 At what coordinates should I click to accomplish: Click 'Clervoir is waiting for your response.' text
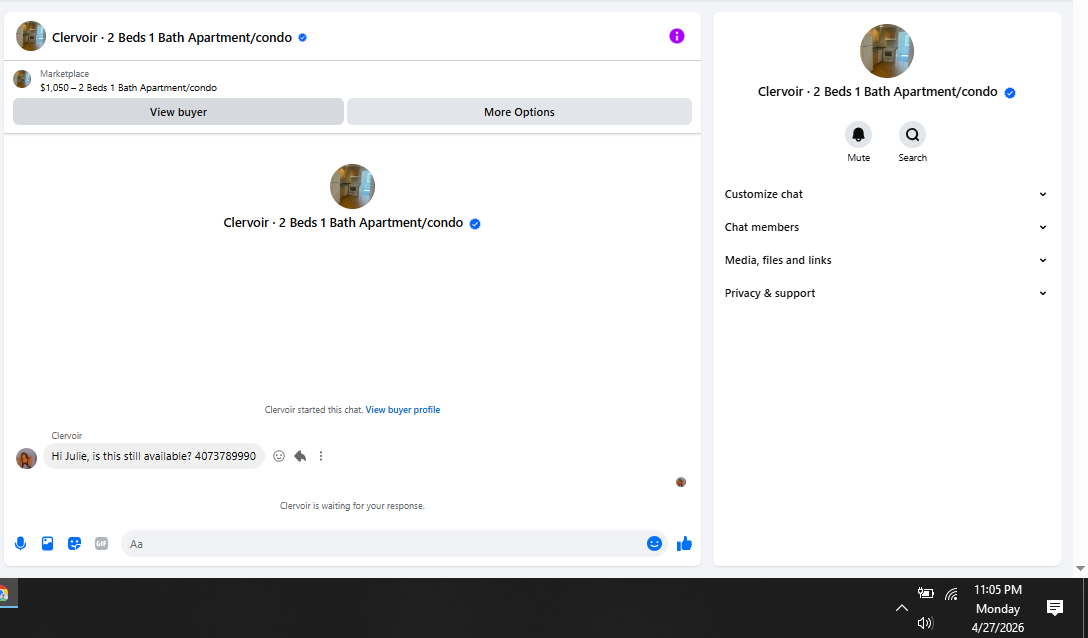tap(352, 505)
